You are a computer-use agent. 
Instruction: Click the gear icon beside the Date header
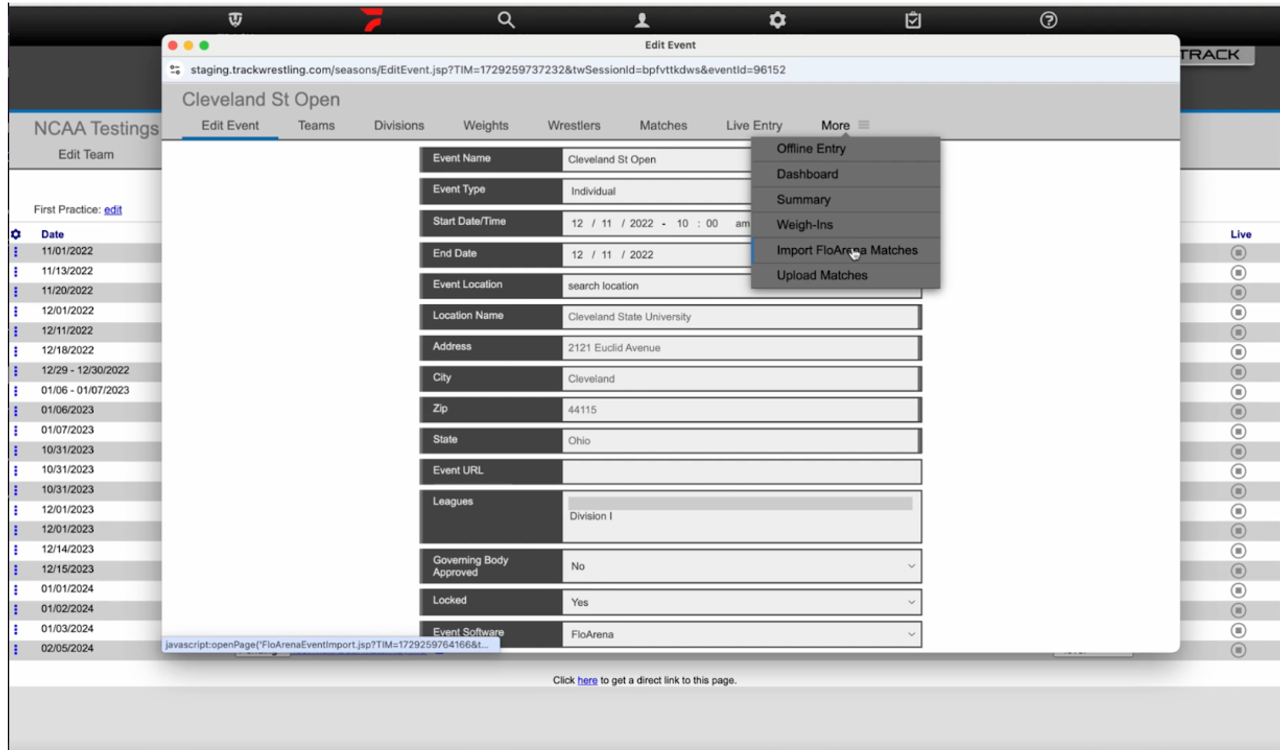pos(13,233)
